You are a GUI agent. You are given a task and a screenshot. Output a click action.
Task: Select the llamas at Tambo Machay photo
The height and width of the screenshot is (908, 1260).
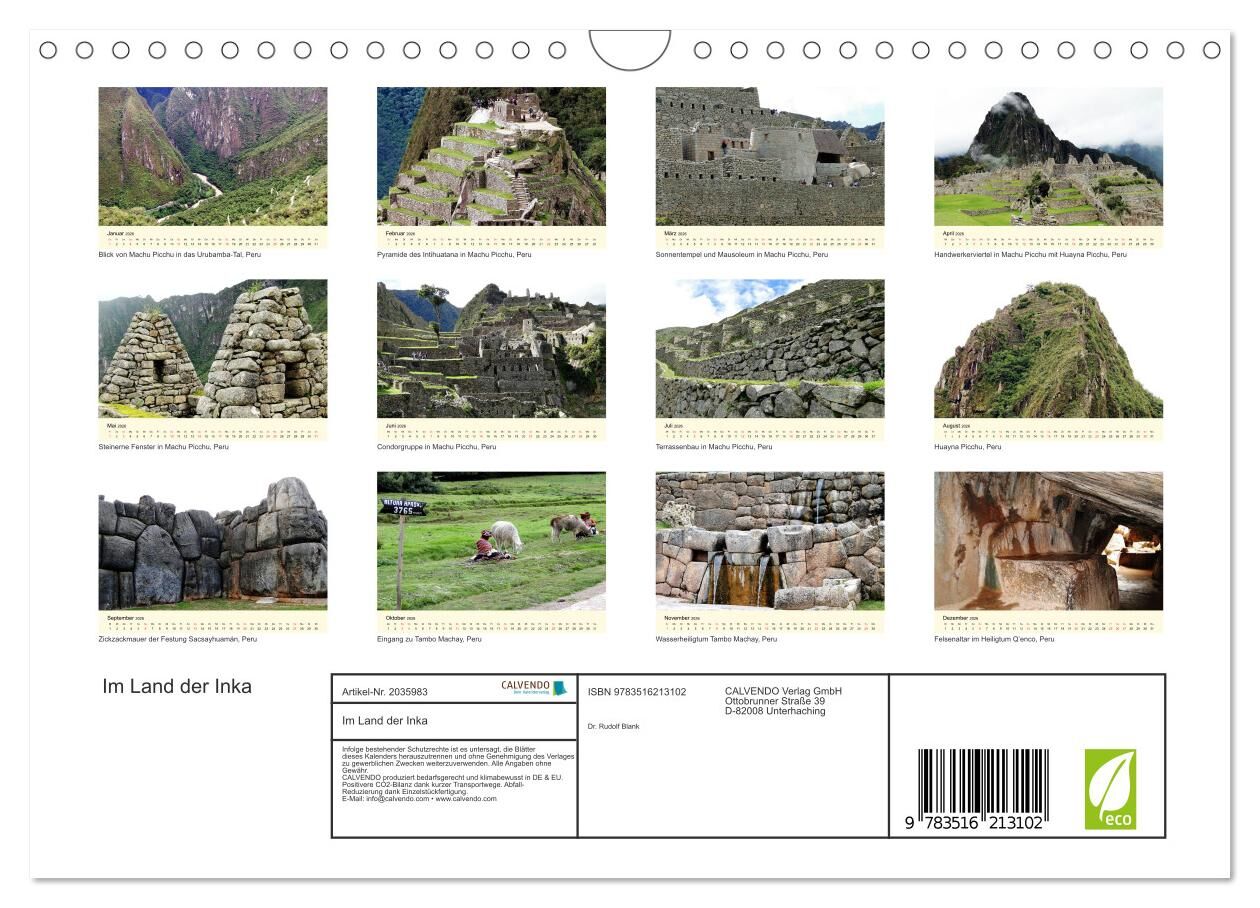(491, 541)
